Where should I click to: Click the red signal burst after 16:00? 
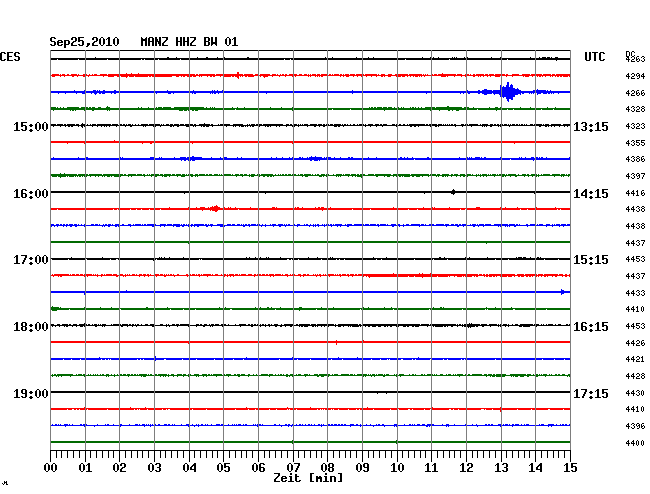214,208
